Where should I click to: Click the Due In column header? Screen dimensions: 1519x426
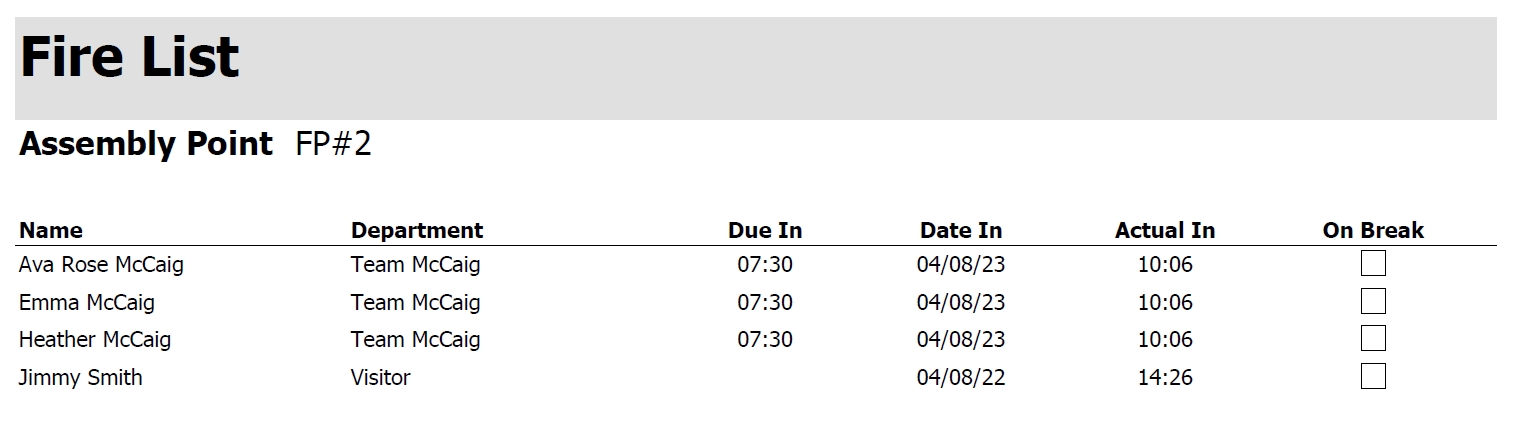pyautogui.click(x=765, y=231)
